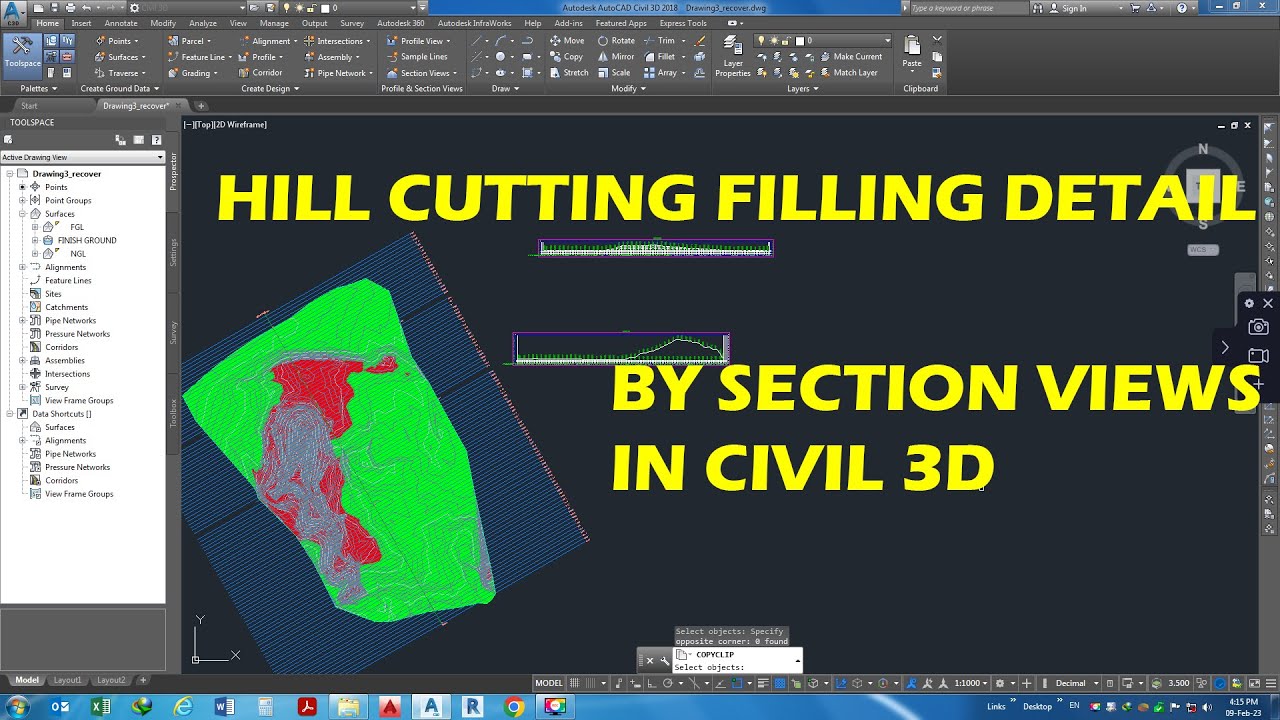Click Match Layer button
Image resolution: width=1280 pixels, height=720 pixels.
point(849,73)
